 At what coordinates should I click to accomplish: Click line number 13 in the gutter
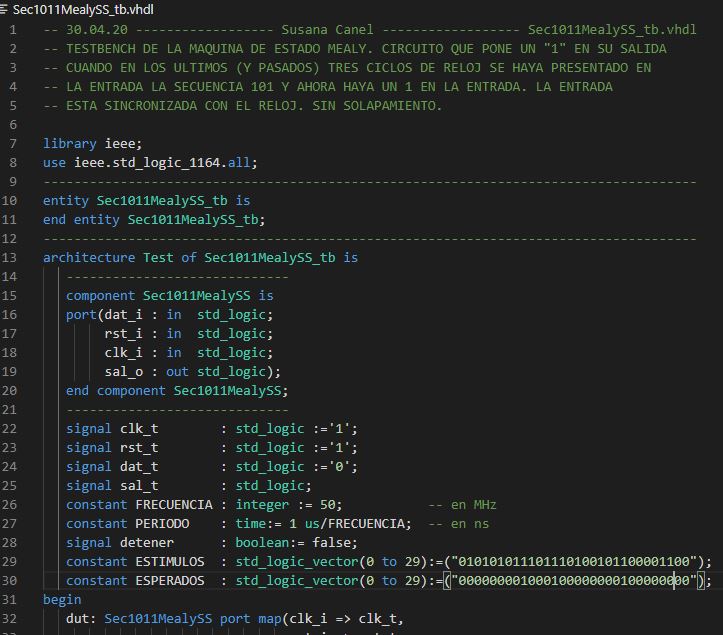click(x=11, y=258)
